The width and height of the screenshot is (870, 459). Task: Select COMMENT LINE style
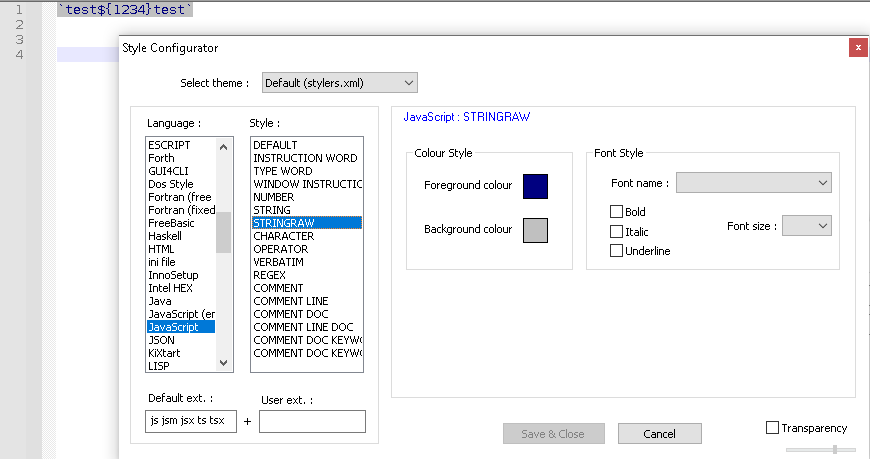click(307, 301)
